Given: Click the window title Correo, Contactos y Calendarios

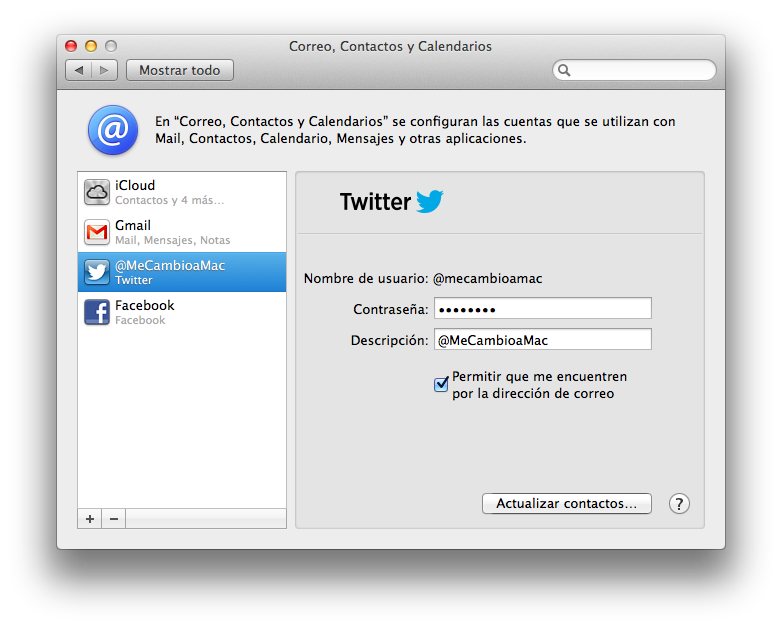Looking at the screenshot, I should click(x=391, y=46).
